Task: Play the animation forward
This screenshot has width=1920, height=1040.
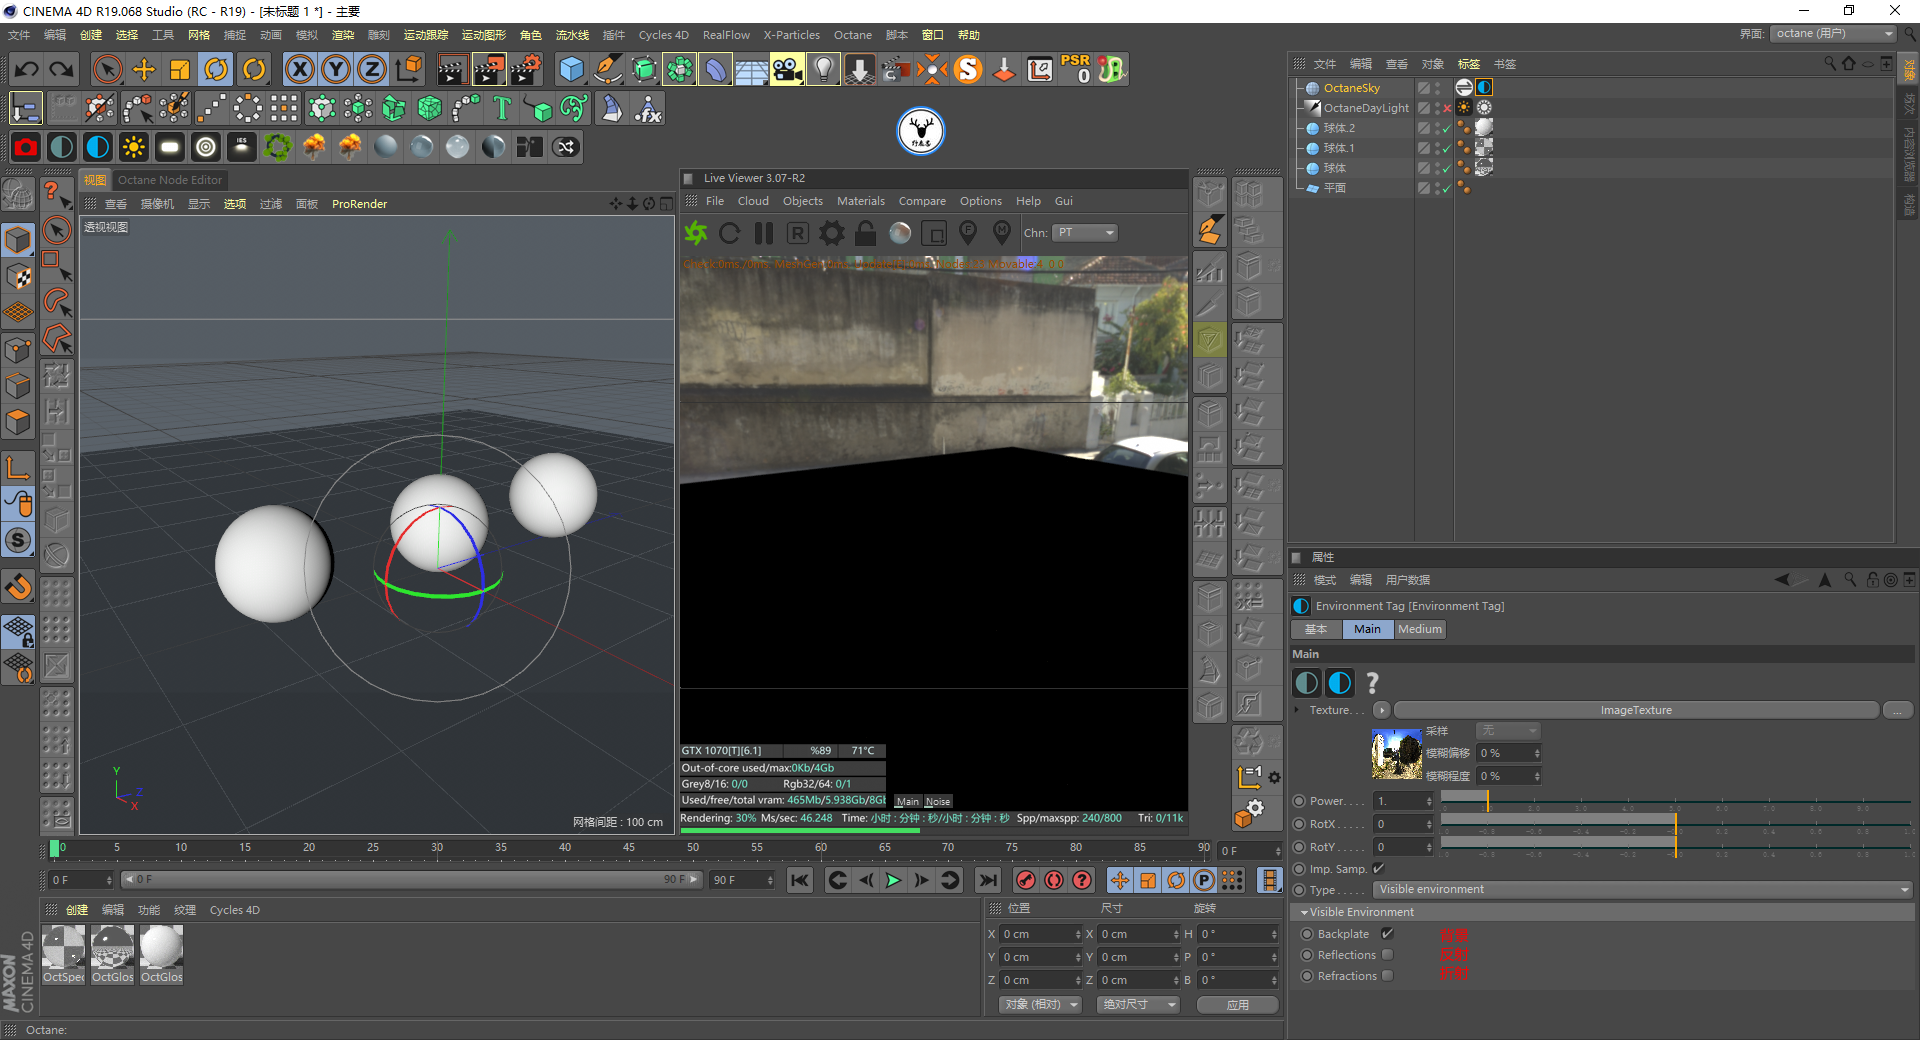Action: [893, 880]
